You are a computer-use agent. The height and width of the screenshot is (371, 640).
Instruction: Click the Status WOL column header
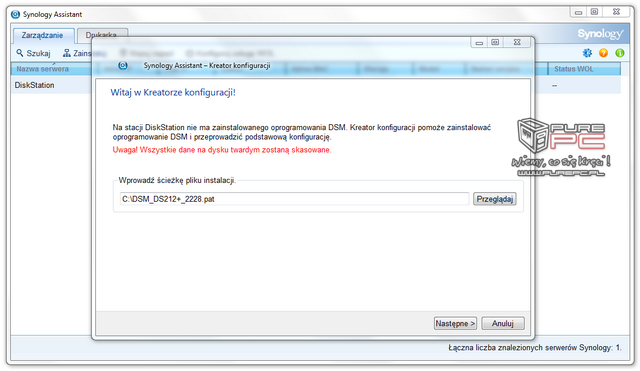coord(584,69)
